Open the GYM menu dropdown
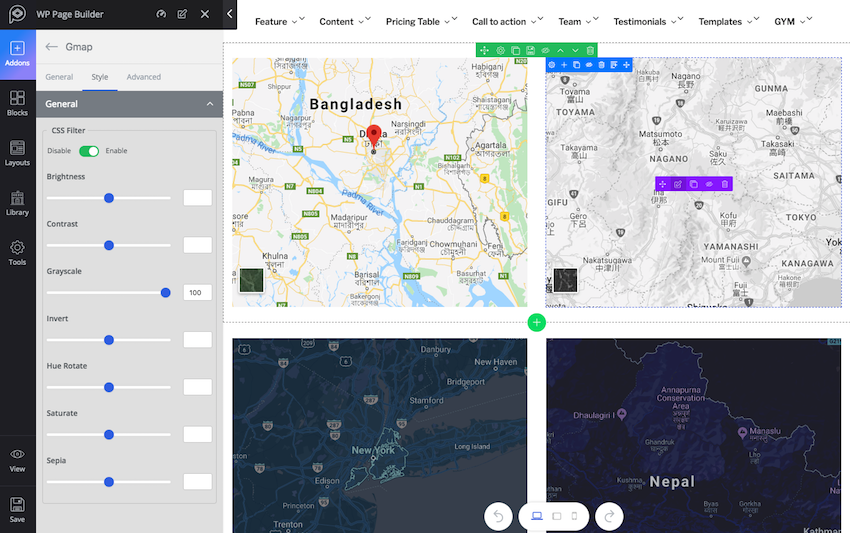Image resolution: width=850 pixels, height=533 pixels. (x=793, y=22)
